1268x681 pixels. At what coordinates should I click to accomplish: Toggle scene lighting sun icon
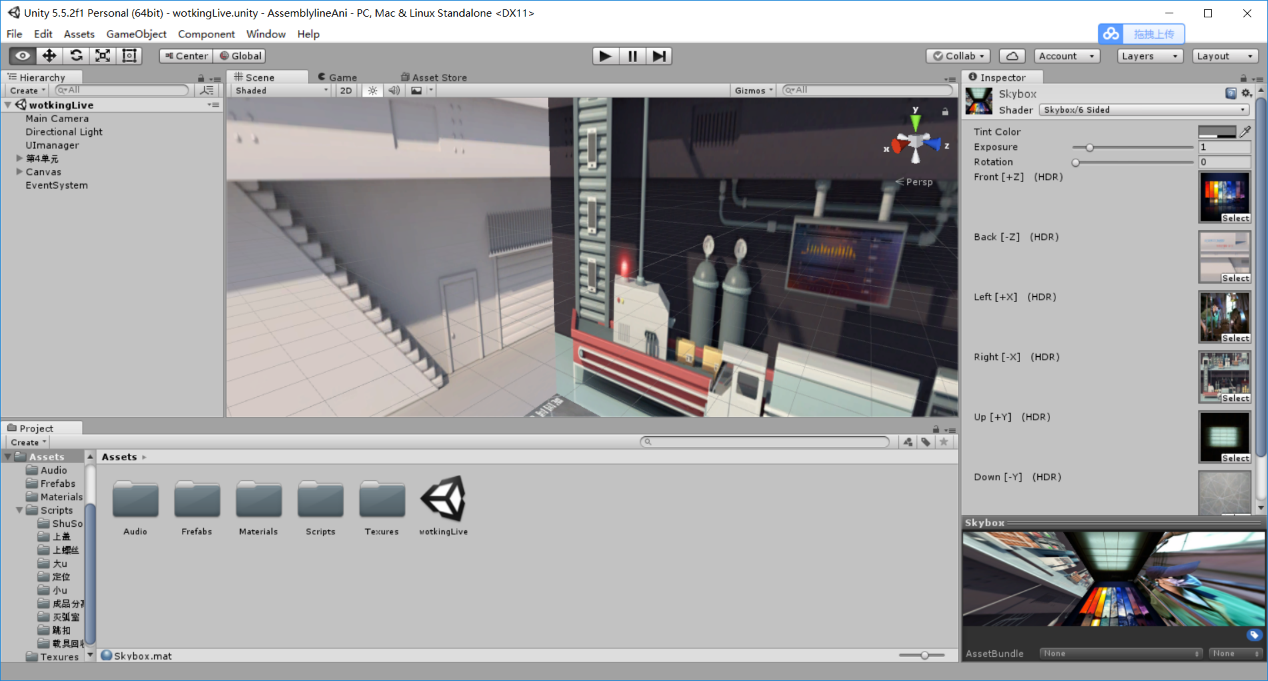click(372, 90)
